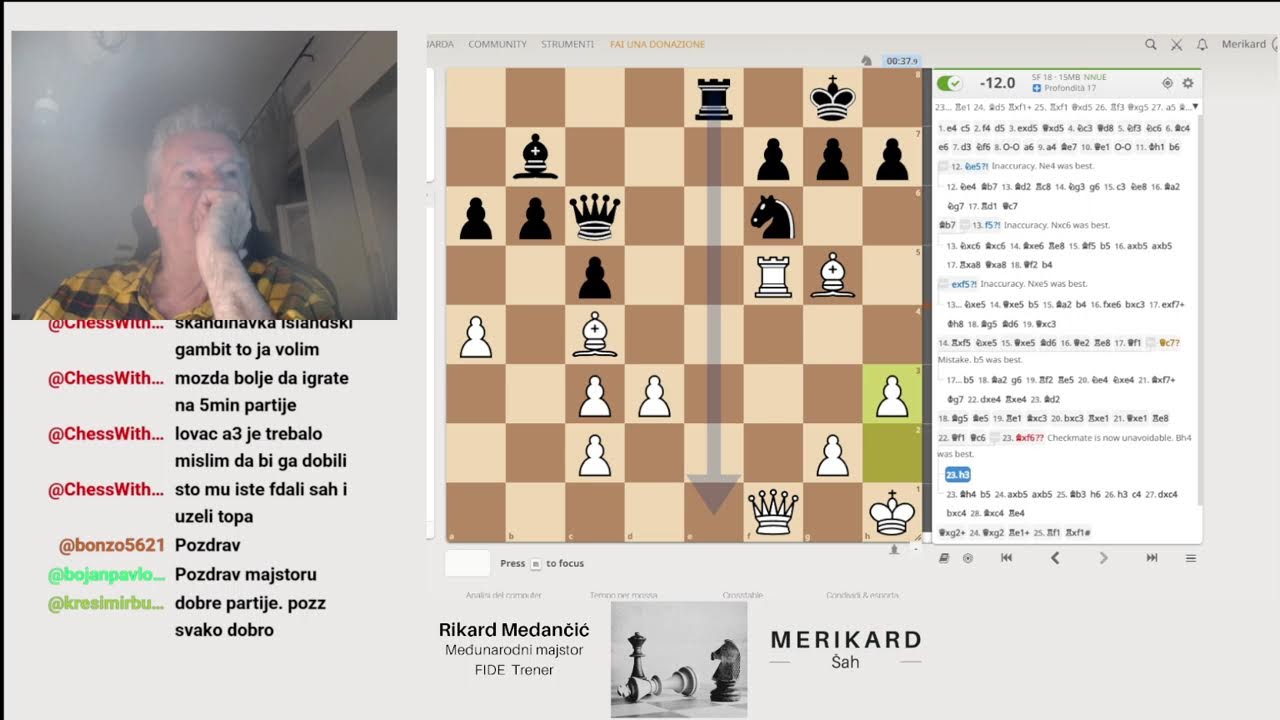Click the knight icon beside the clock

pyautogui.click(x=865, y=61)
